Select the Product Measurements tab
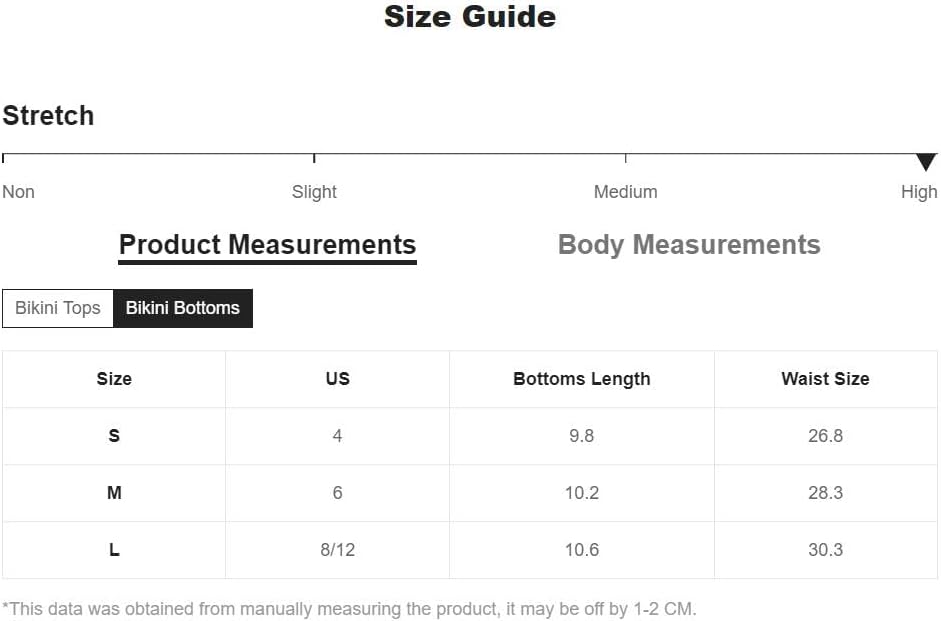Image resolution: width=941 pixels, height=621 pixels. tap(268, 245)
